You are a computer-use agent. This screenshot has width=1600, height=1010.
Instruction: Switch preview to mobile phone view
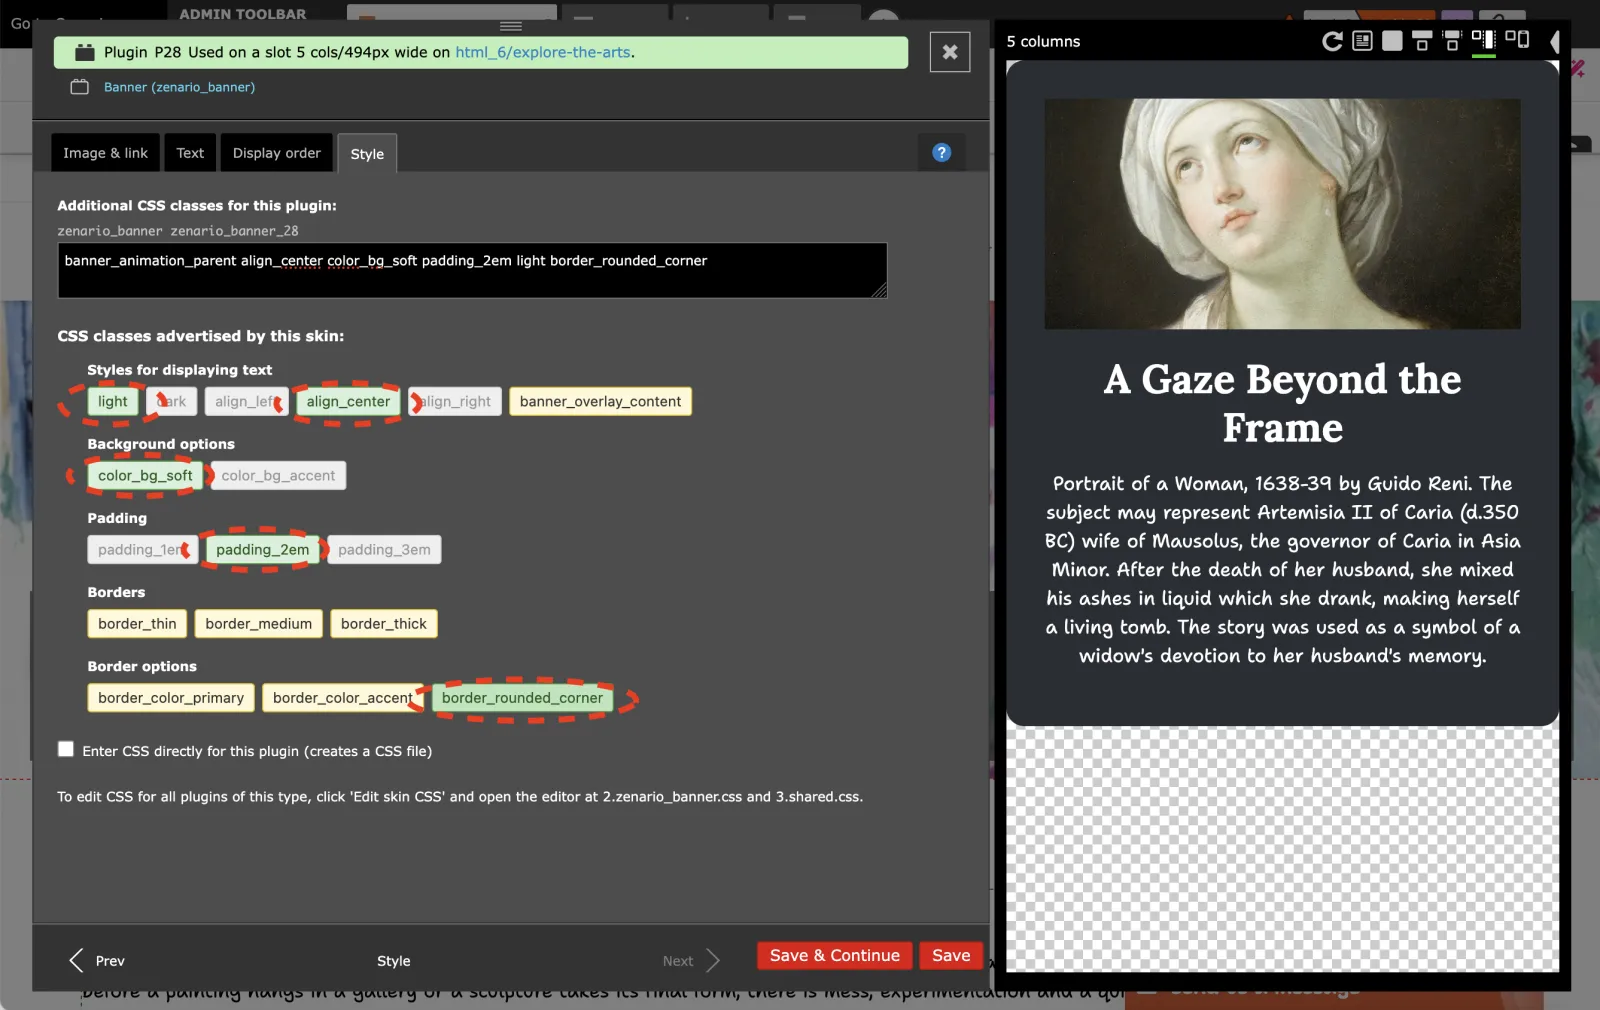(1517, 41)
